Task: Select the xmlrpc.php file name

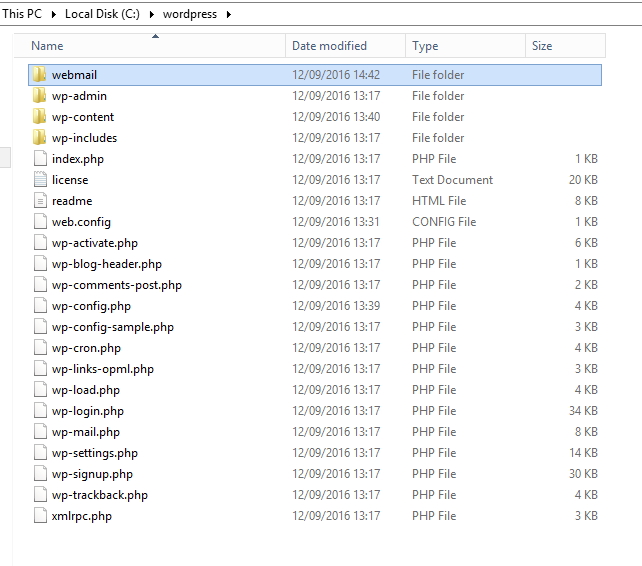Action: (x=81, y=516)
